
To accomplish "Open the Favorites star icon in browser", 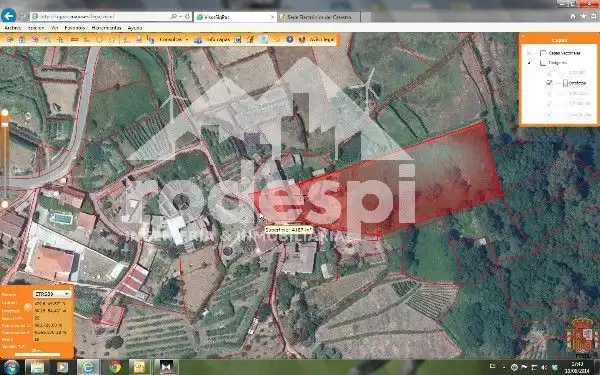I will tap(583, 16).
